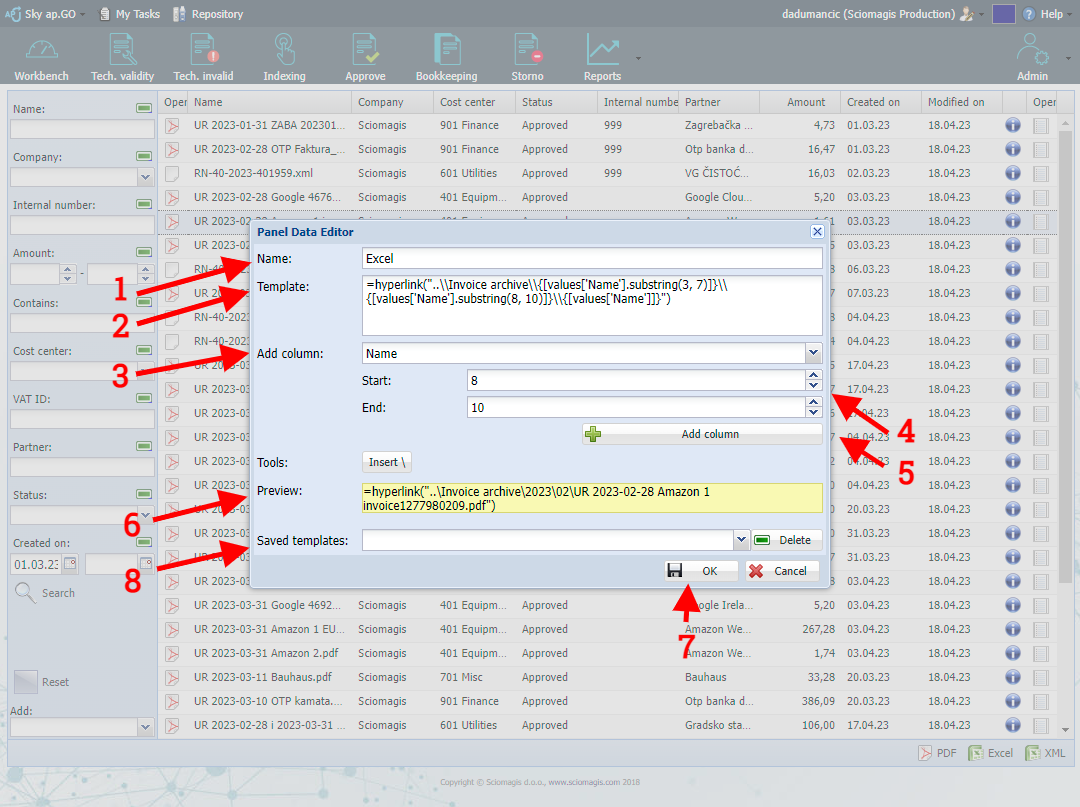The image size is (1080, 807).
Task: Open the Repository menu
Action: (x=208, y=14)
